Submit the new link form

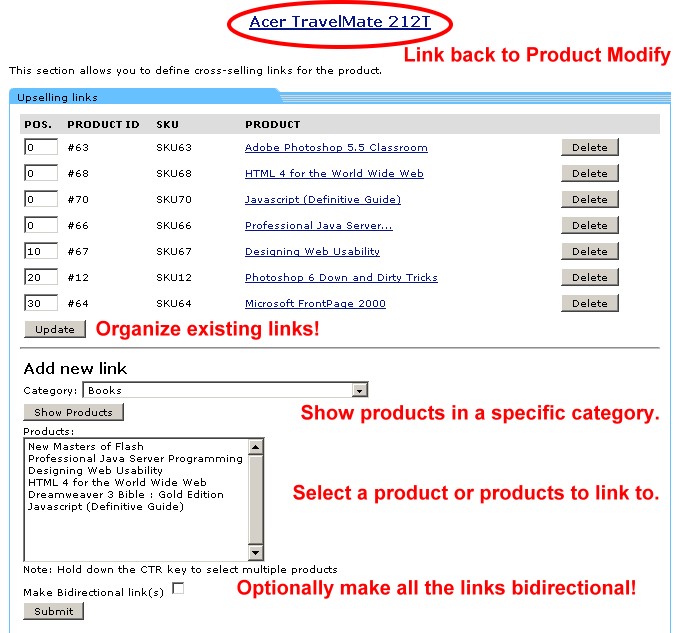coord(54,611)
